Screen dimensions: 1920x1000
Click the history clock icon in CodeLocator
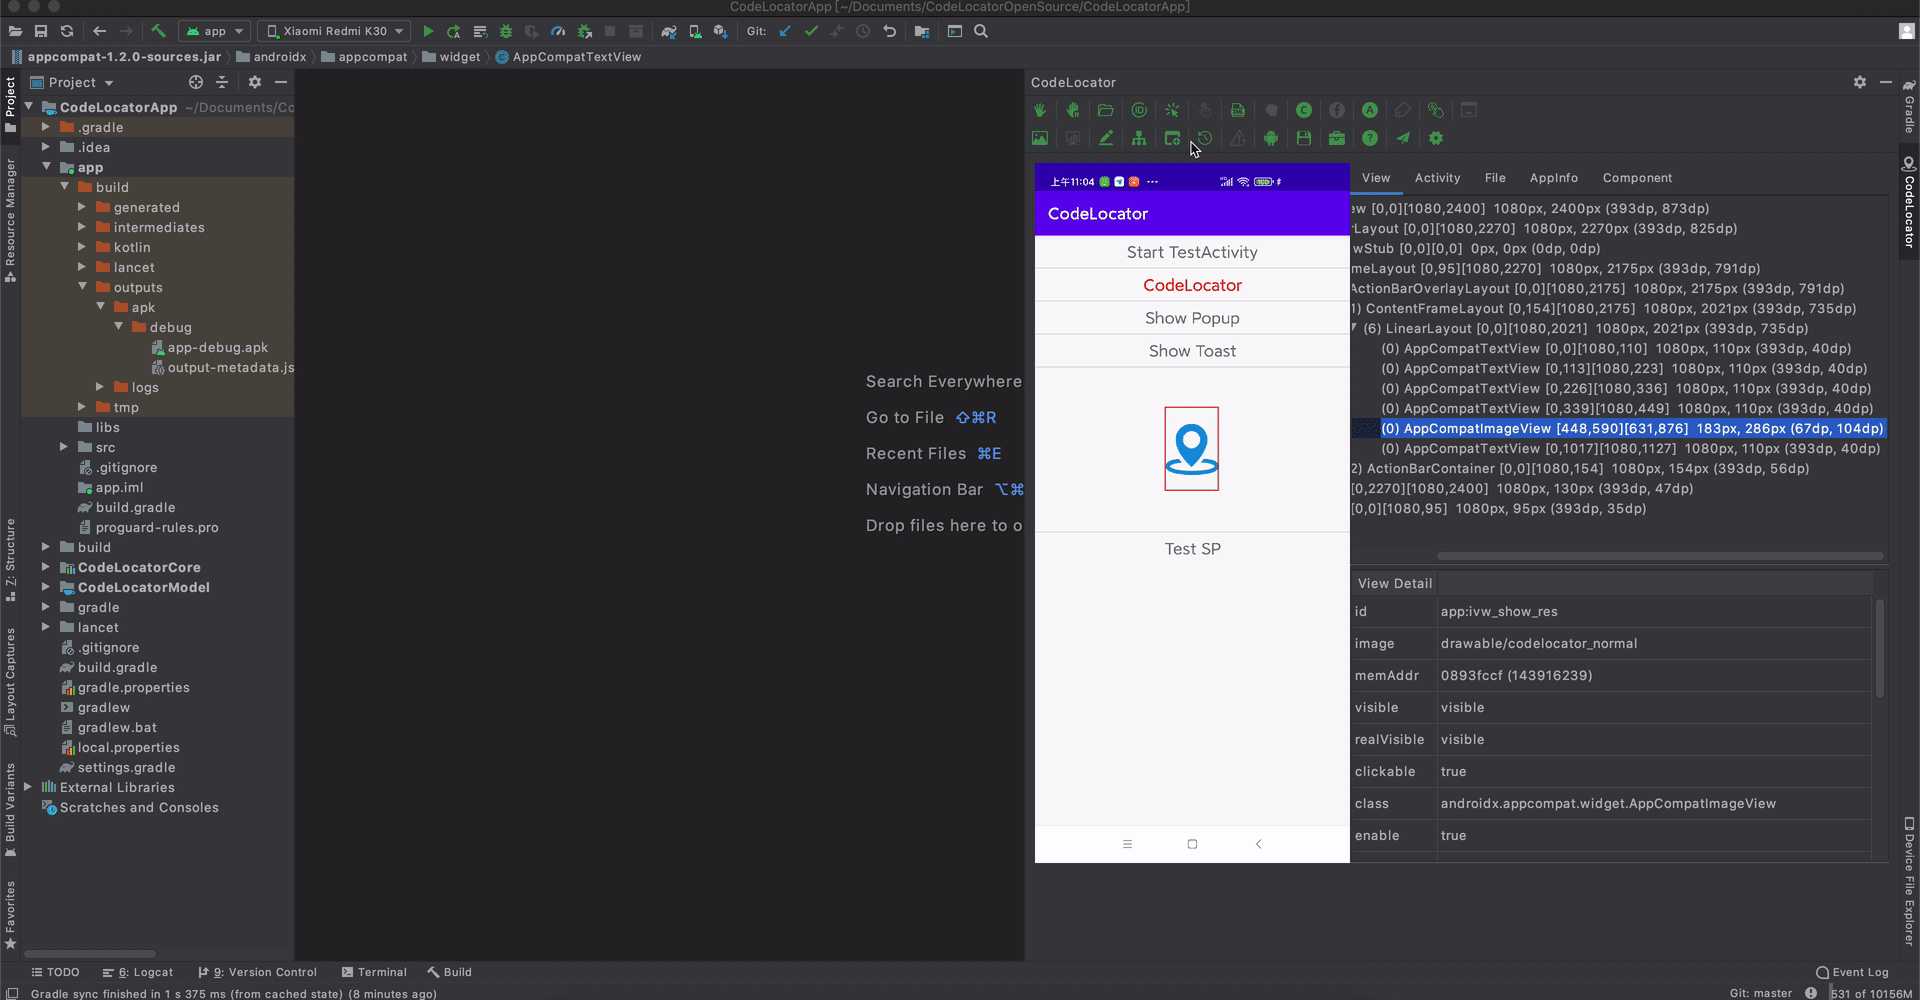[x=1205, y=139]
